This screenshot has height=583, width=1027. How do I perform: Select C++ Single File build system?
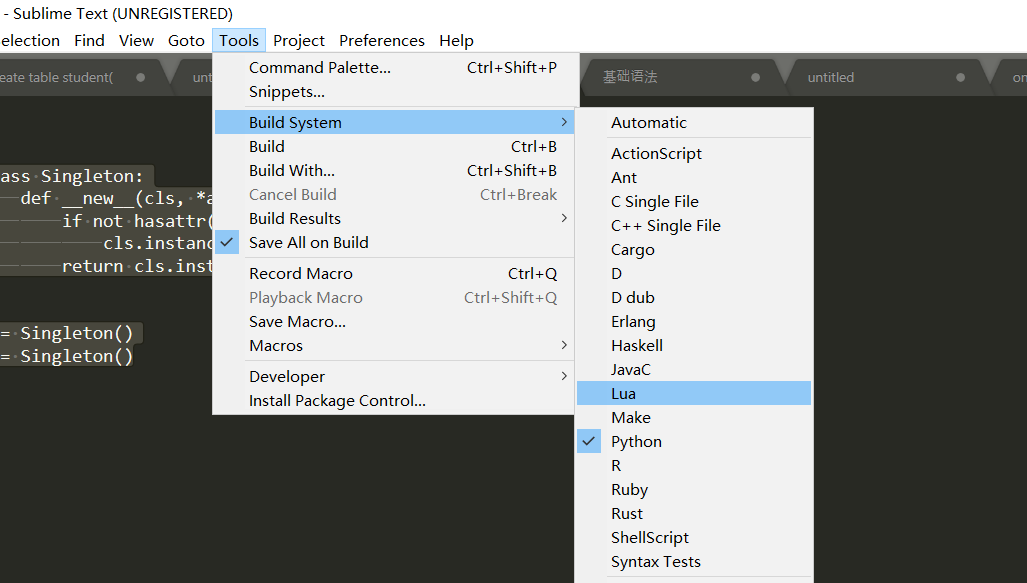[694, 225]
